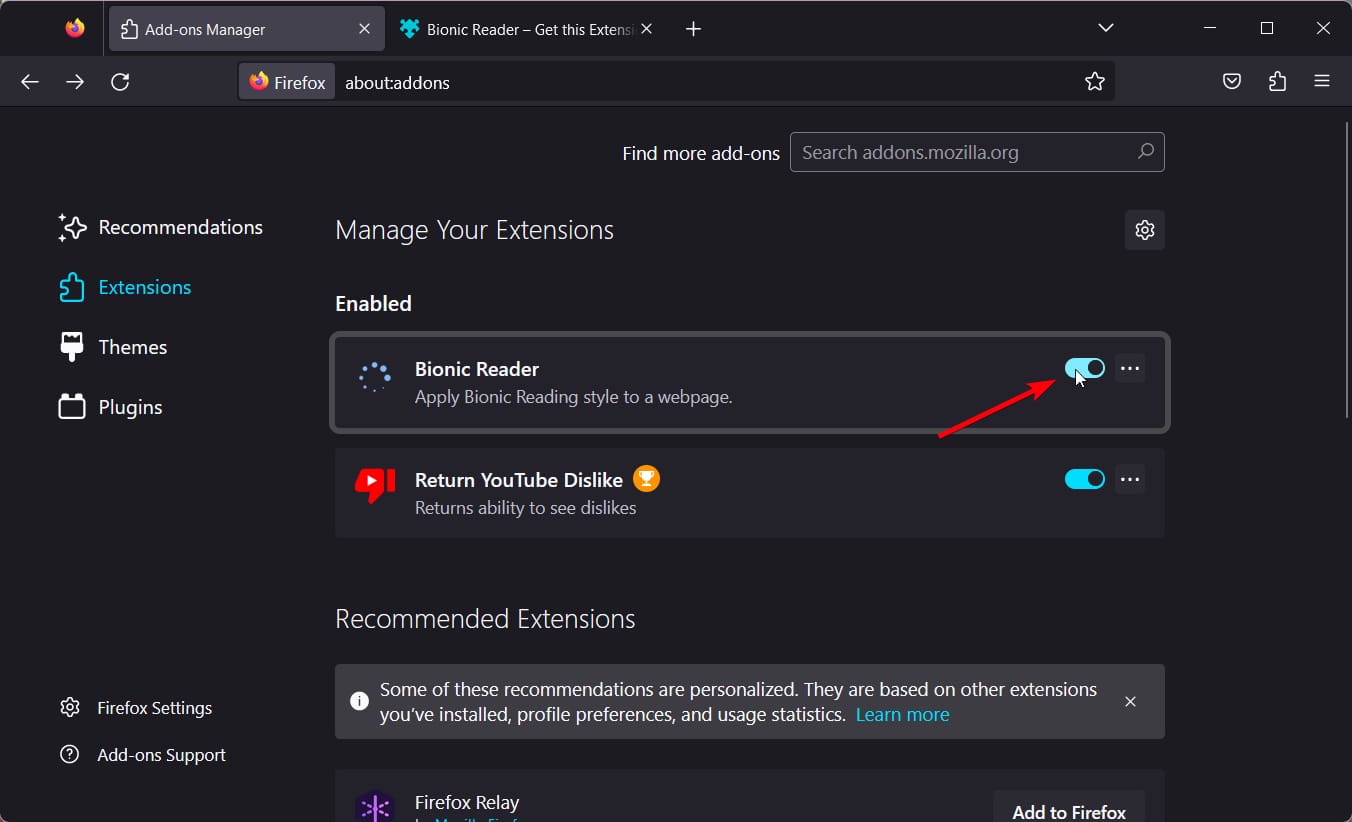Reload the current page
Screen dimensions: 1352x822
tap(120, 82)
